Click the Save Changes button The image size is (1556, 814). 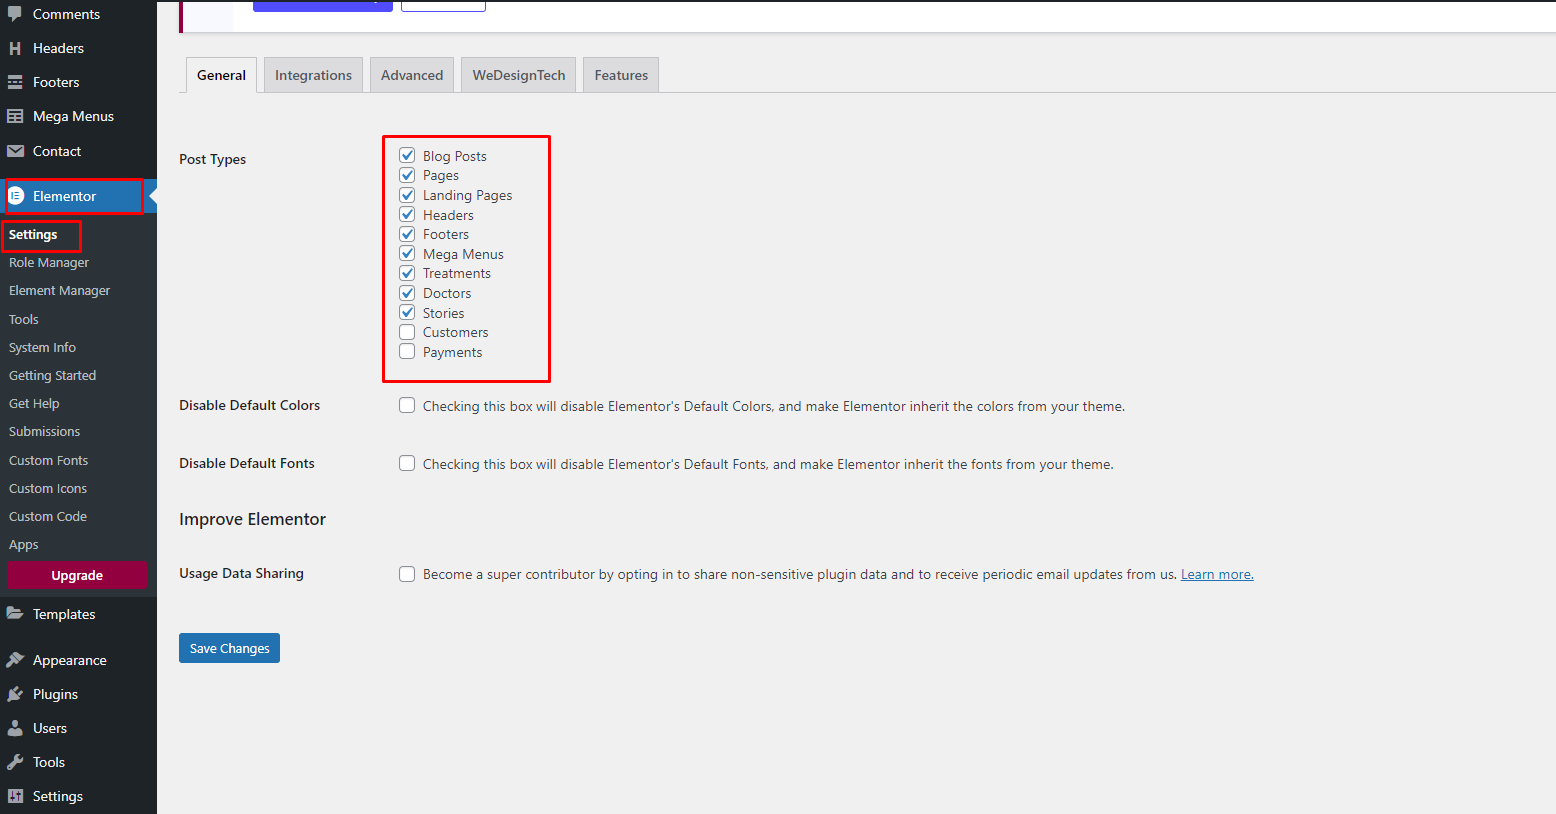click(229, 648)
